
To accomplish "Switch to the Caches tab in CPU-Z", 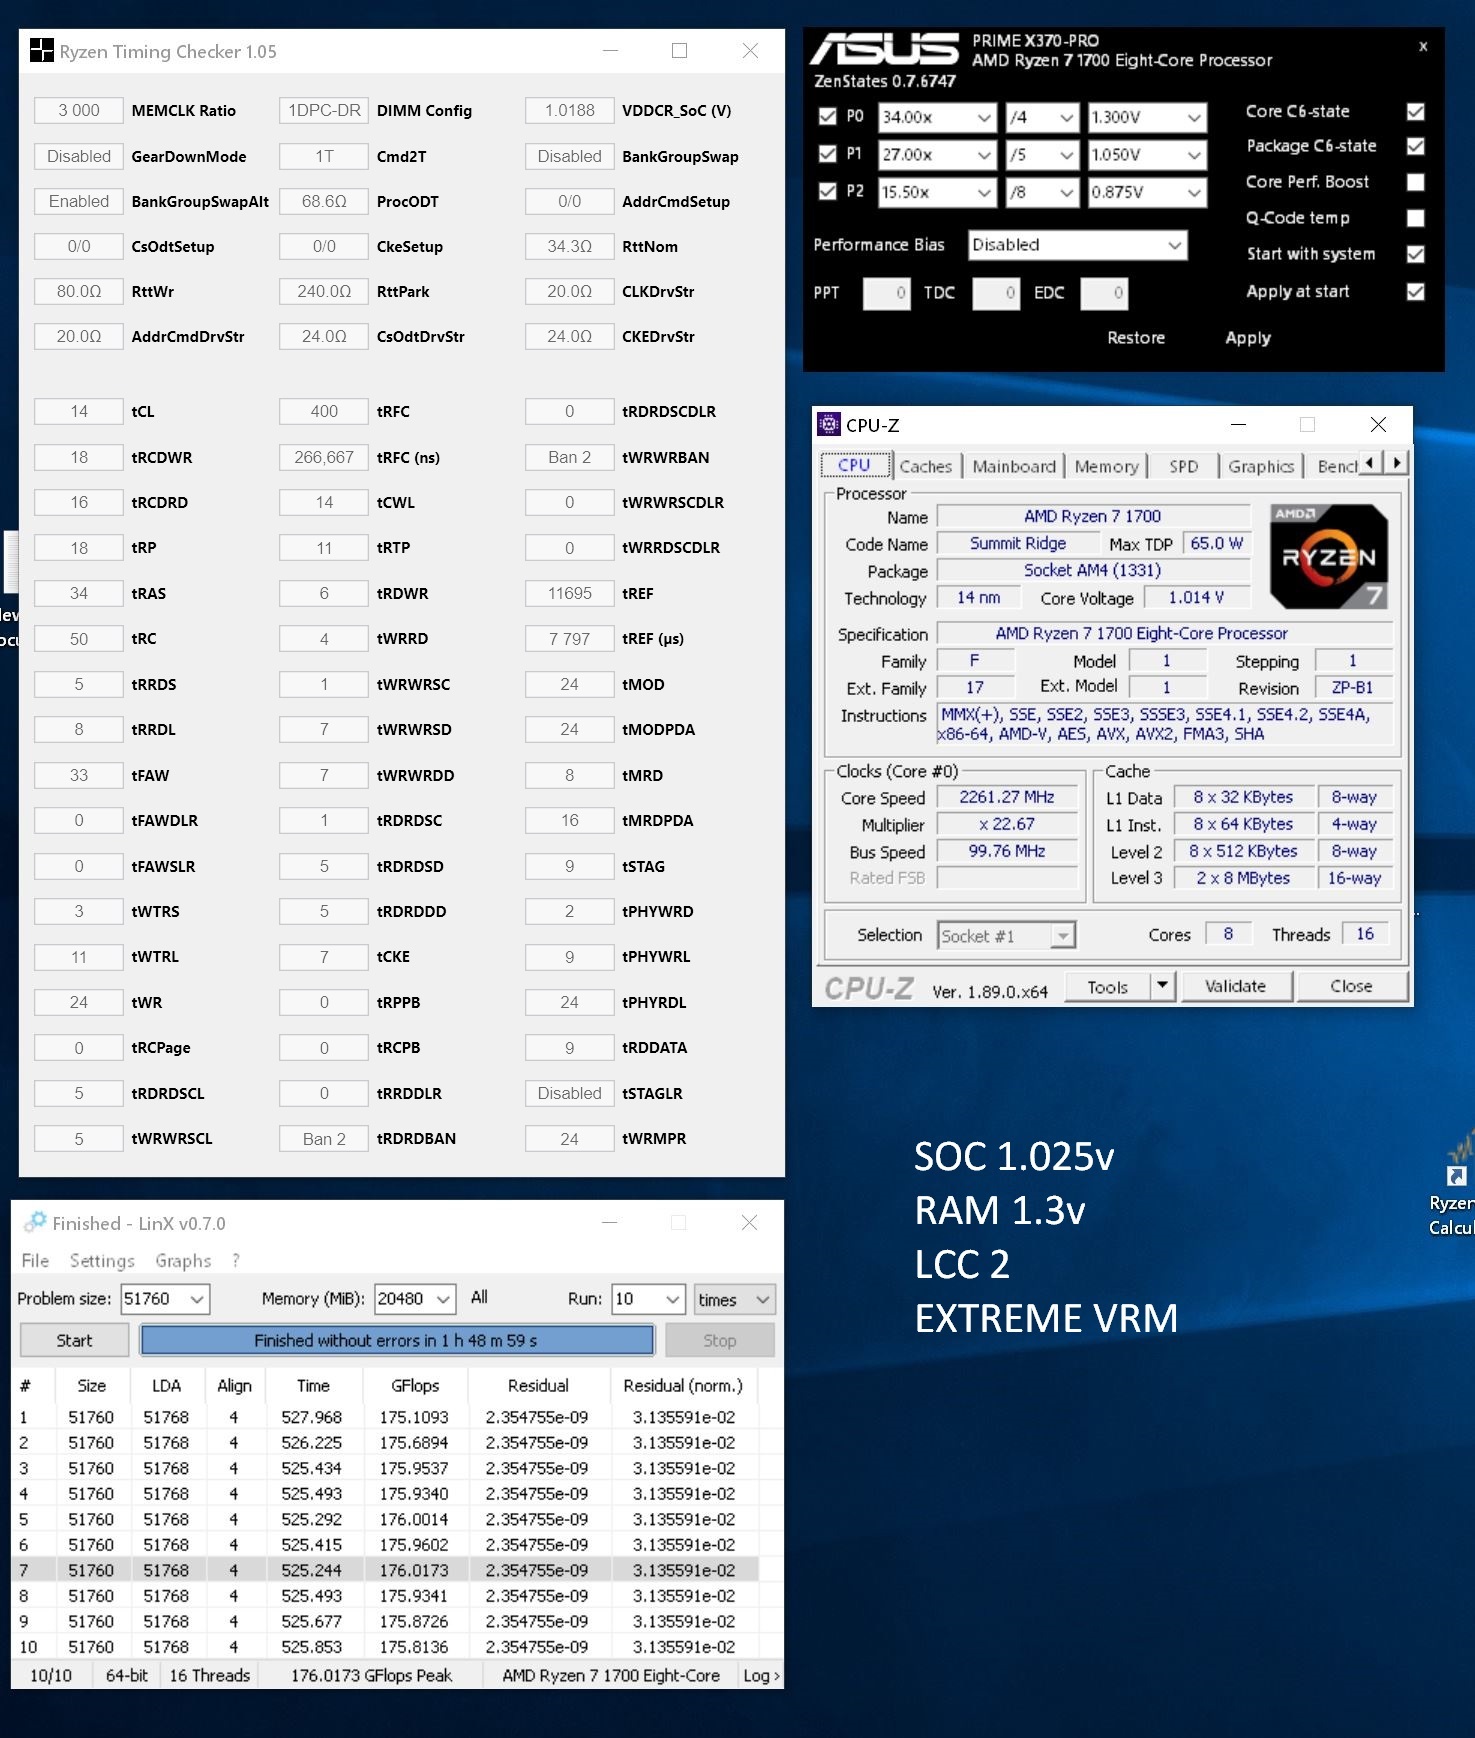I will coord(926,466).
